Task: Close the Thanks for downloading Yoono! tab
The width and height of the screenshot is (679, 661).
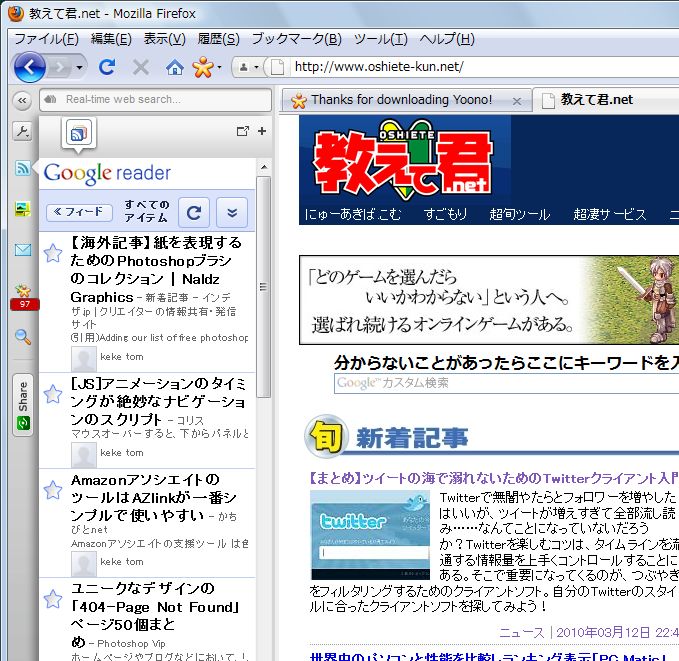Action: (x=517, y=101)
